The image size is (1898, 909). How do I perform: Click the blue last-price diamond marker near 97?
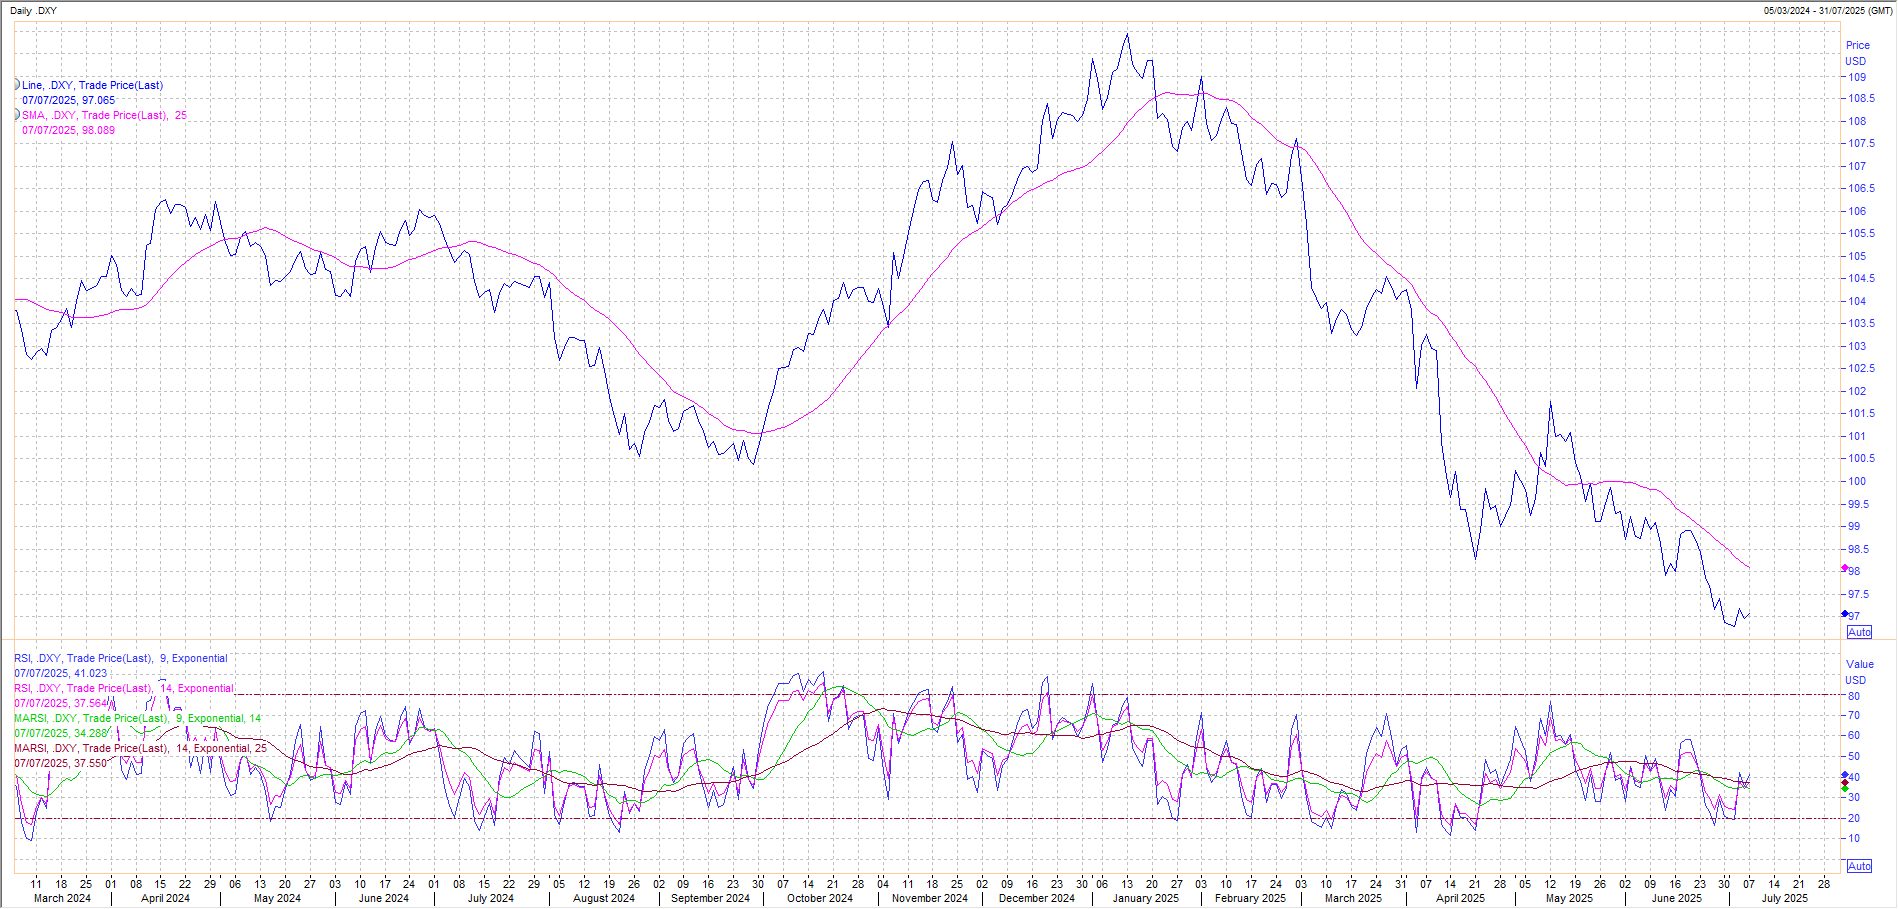click(x=1845, y=614)
